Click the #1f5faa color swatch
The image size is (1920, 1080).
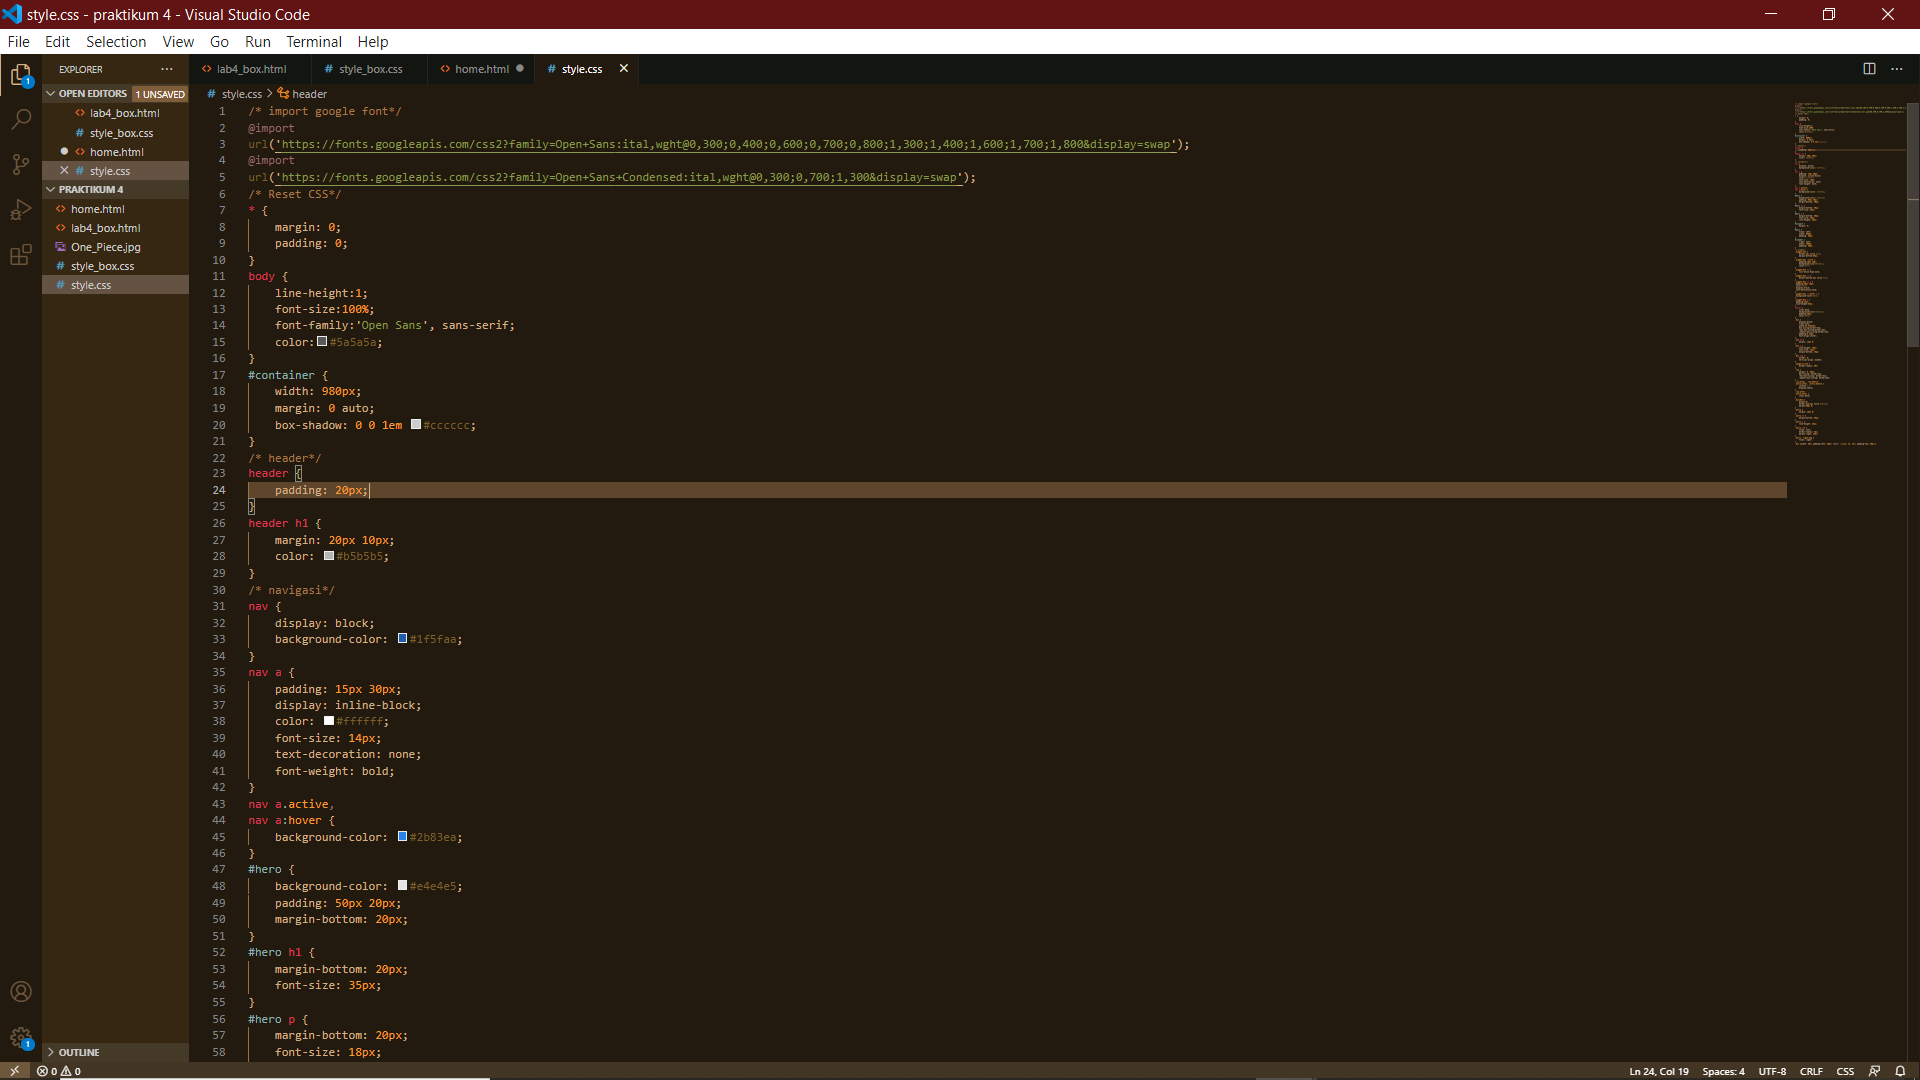[x=402, y=638]
